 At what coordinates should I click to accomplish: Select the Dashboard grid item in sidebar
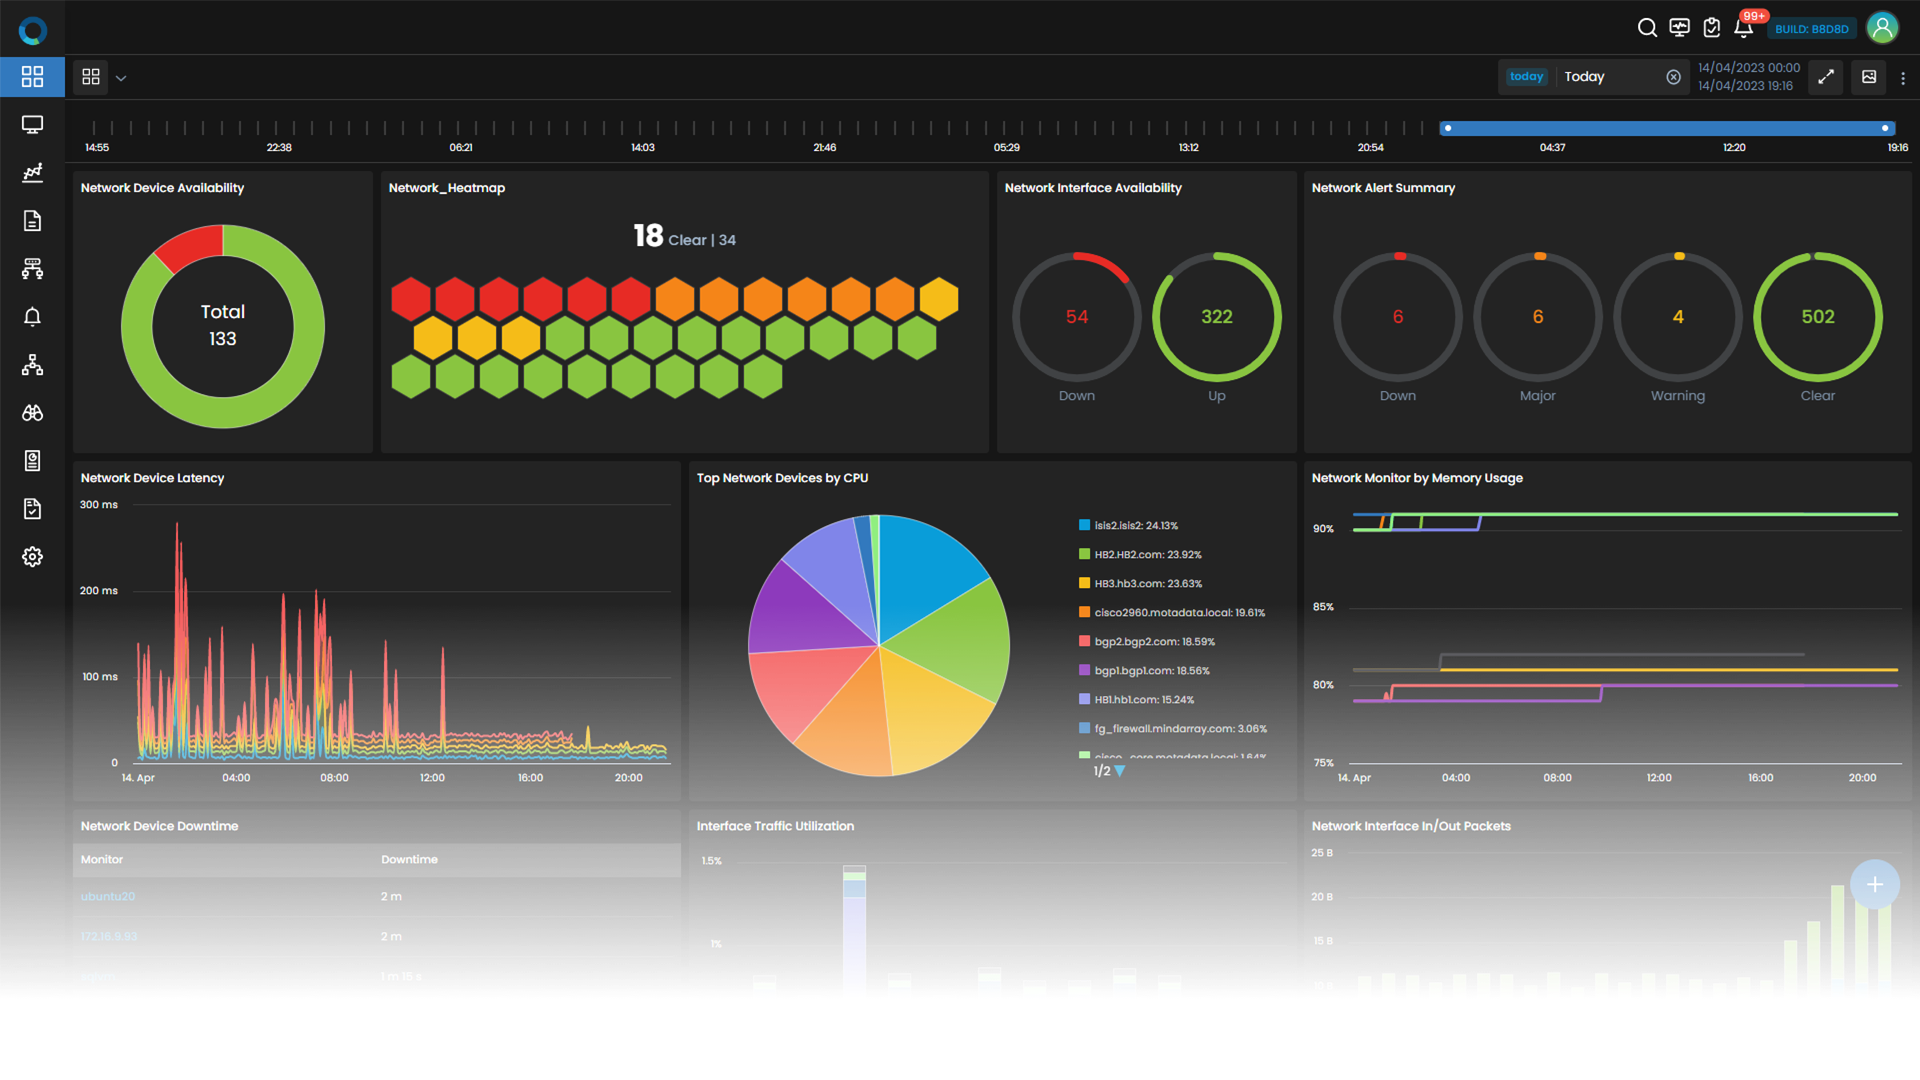[x=32, y=77]
